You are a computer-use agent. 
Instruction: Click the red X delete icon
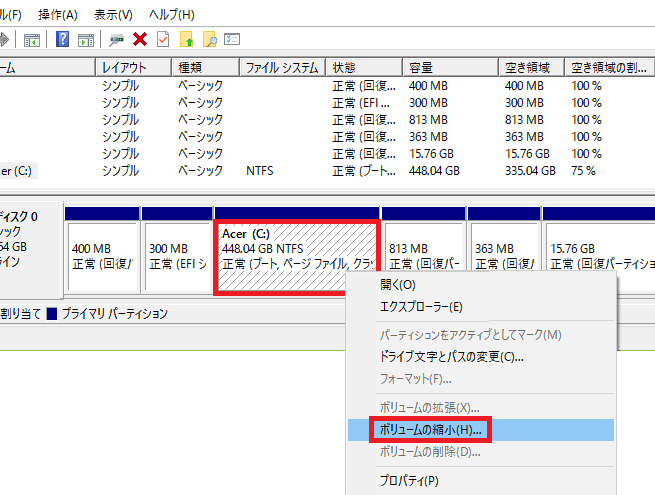click(140, 40)
